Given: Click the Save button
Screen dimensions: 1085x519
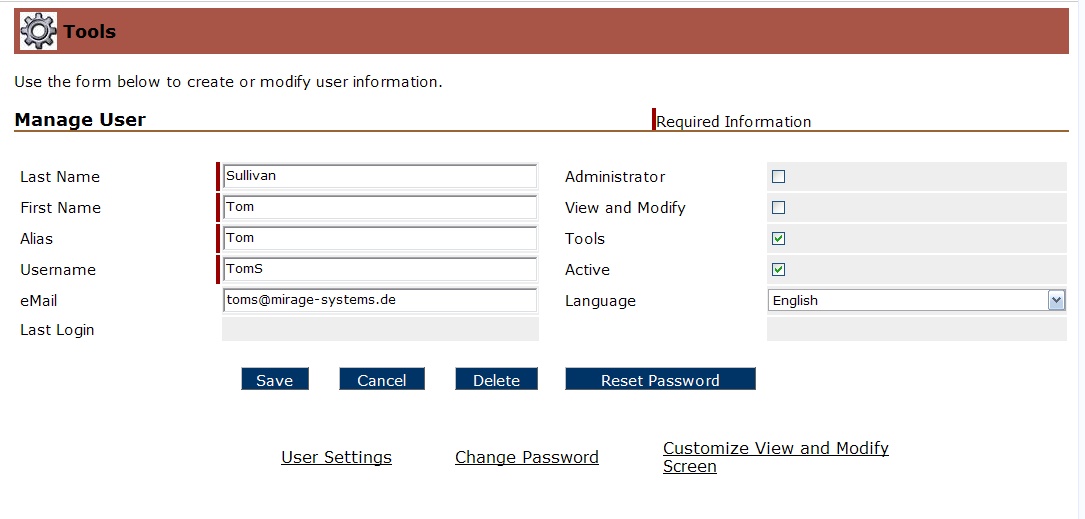Looking at the screenshot, I should tap(275, 380).
